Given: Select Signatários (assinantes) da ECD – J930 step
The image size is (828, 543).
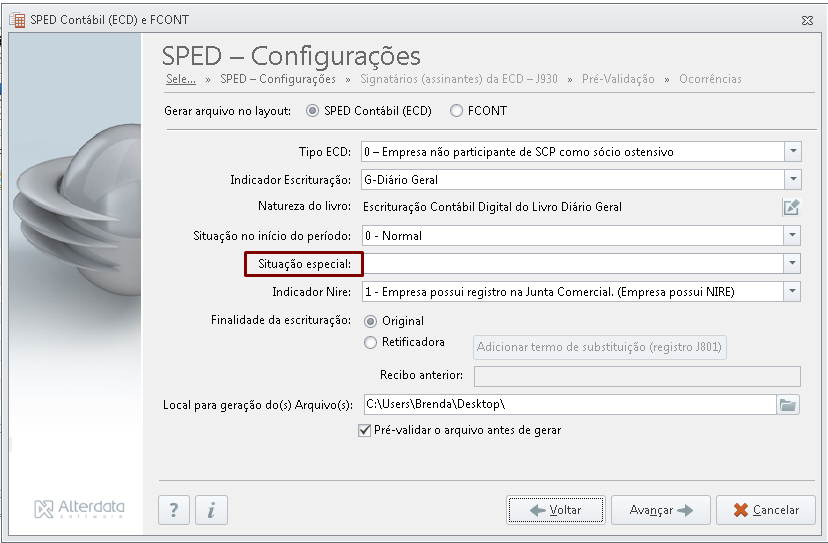Looking at the screenshot, I should click(459, 79).
